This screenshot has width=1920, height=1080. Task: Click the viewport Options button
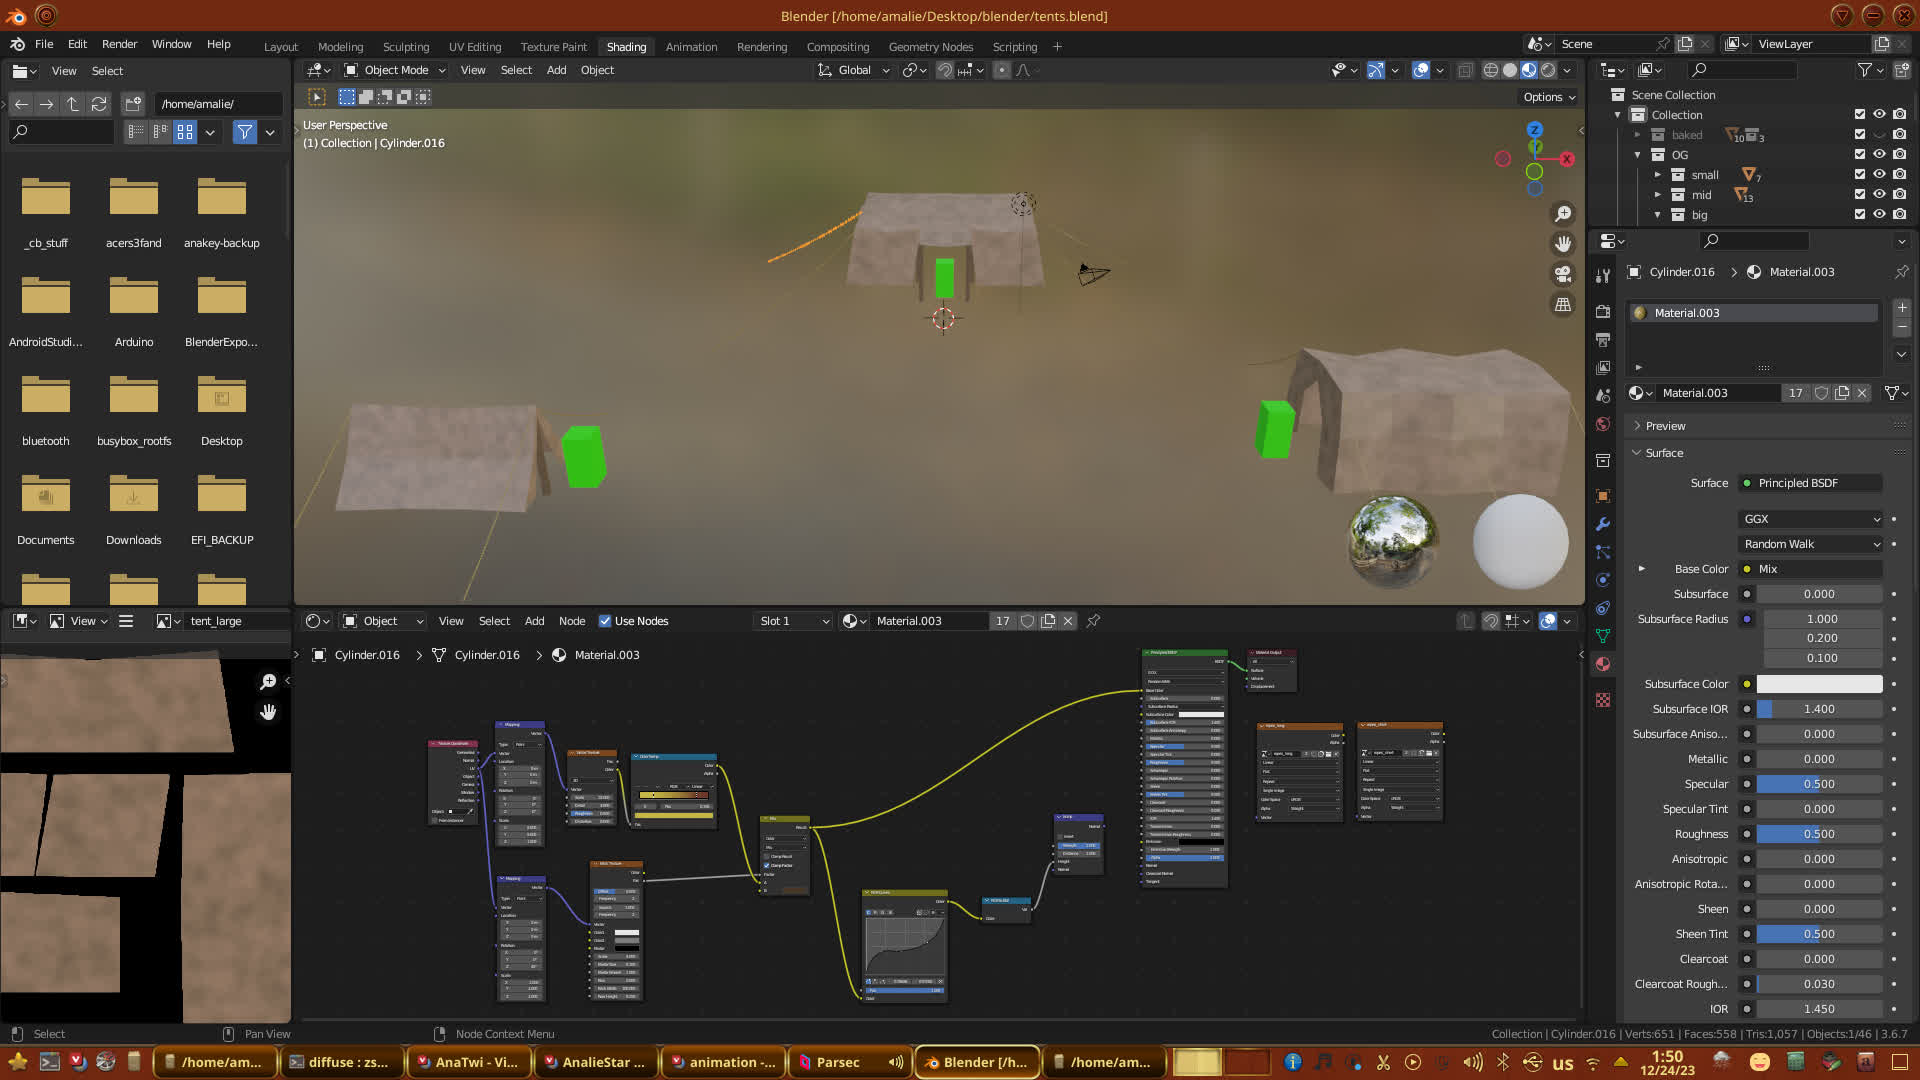[1548, 97]
